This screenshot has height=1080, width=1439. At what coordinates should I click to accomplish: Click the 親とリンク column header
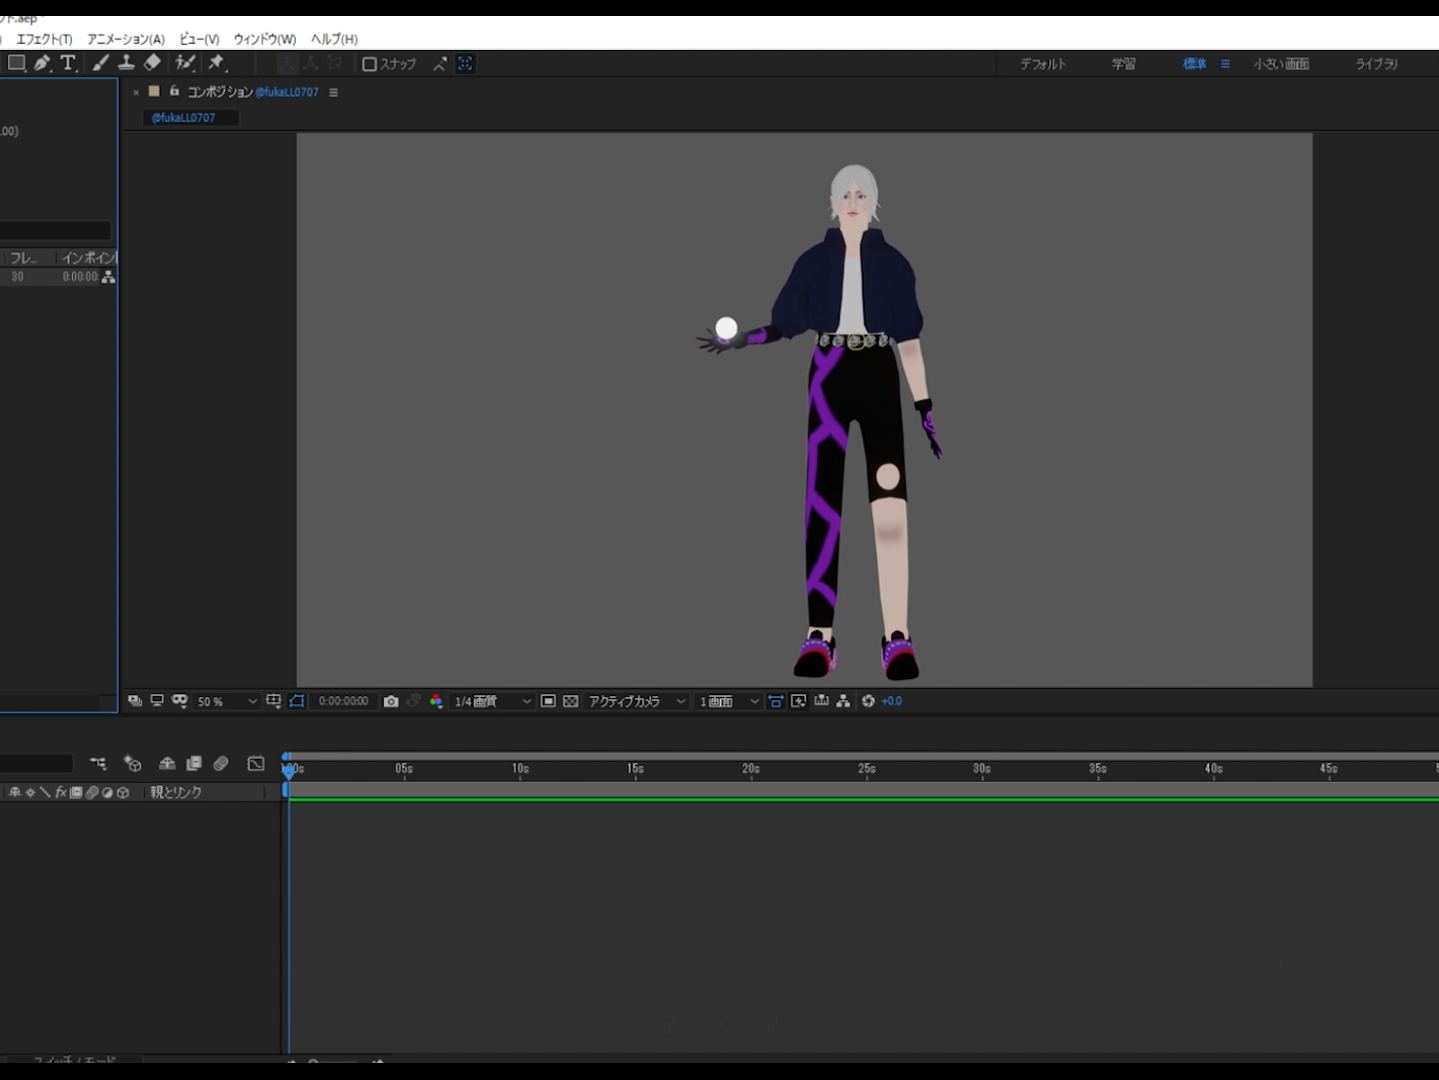tap(176, 792)
